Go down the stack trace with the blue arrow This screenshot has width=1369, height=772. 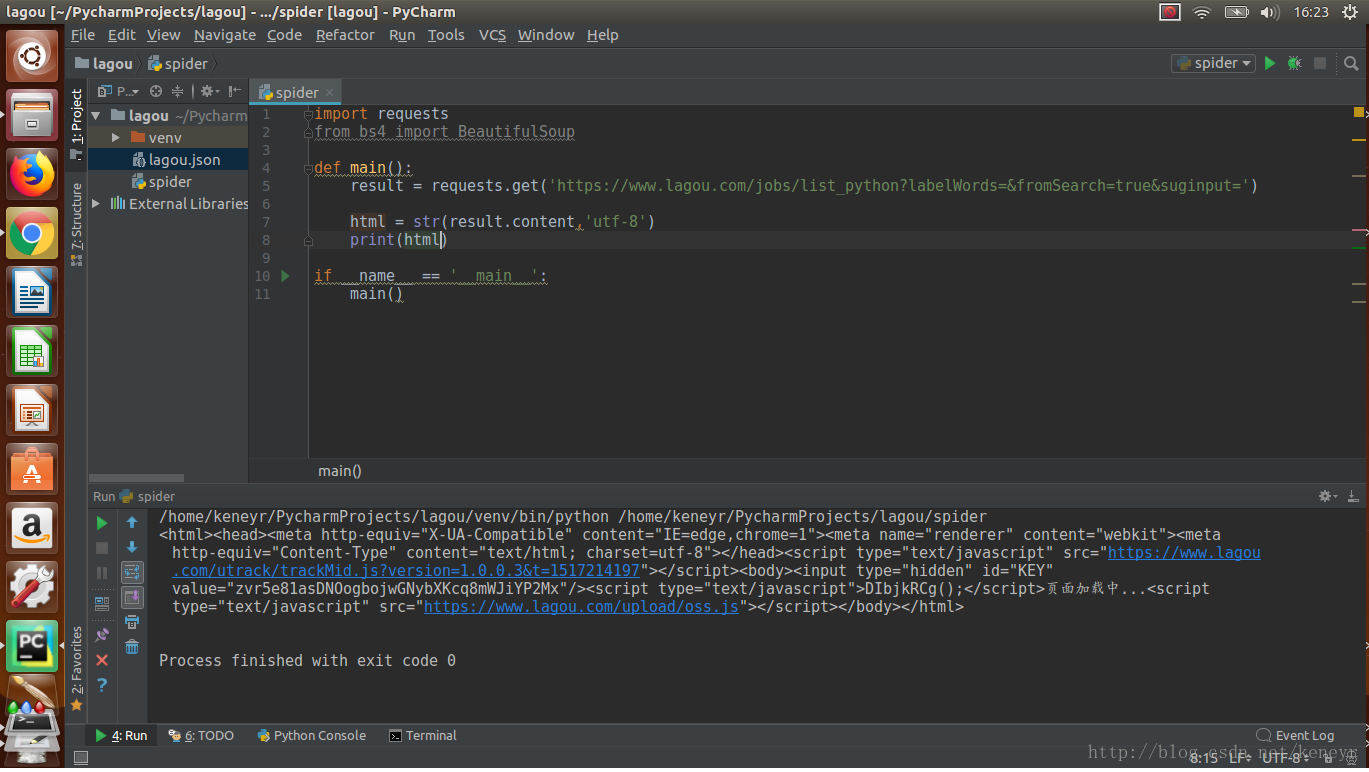[x=132, y=547]
